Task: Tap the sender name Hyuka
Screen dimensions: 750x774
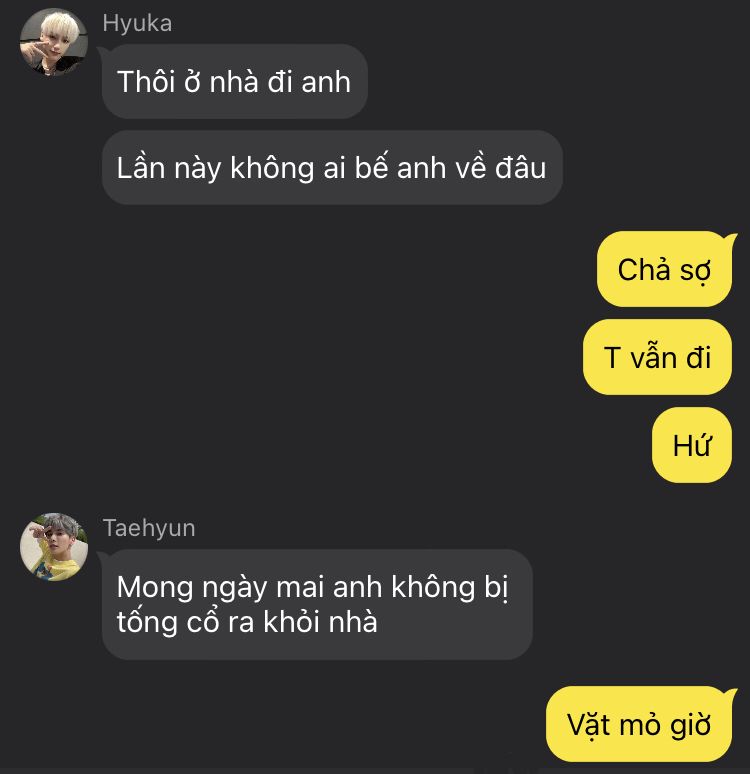Action: click(137, 23)
